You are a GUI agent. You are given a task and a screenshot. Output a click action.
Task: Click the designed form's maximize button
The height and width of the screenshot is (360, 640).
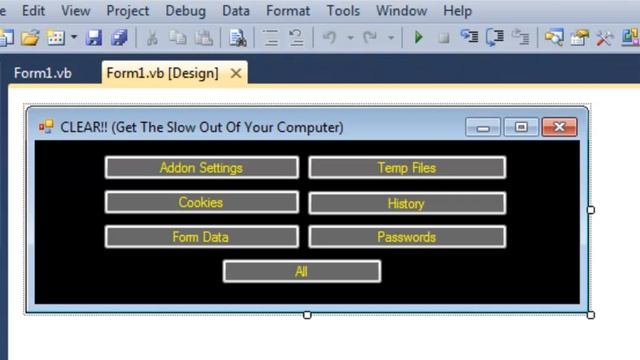point(521,127)
